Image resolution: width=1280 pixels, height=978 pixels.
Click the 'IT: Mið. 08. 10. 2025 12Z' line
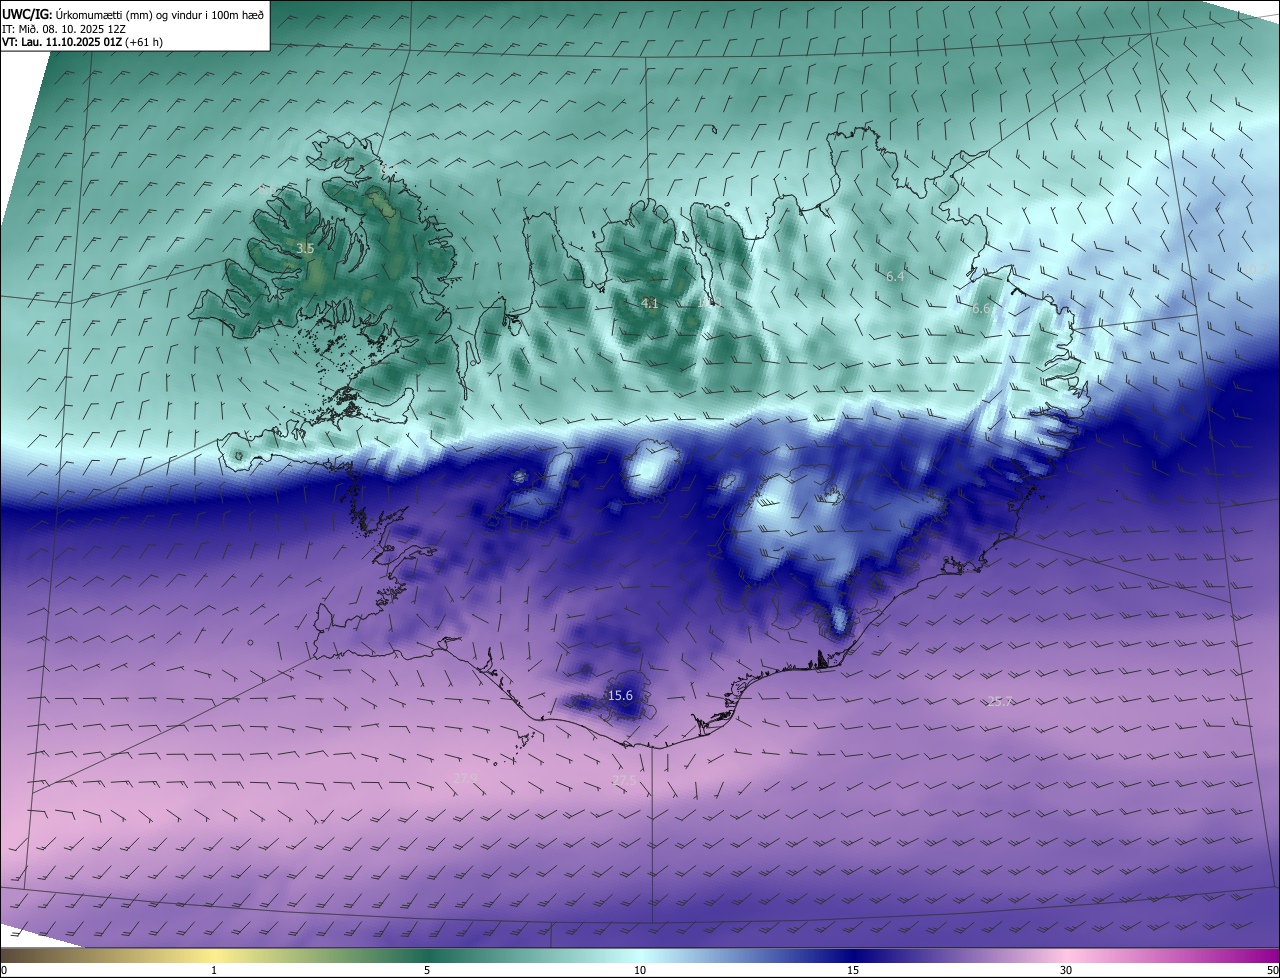point(63,29)
